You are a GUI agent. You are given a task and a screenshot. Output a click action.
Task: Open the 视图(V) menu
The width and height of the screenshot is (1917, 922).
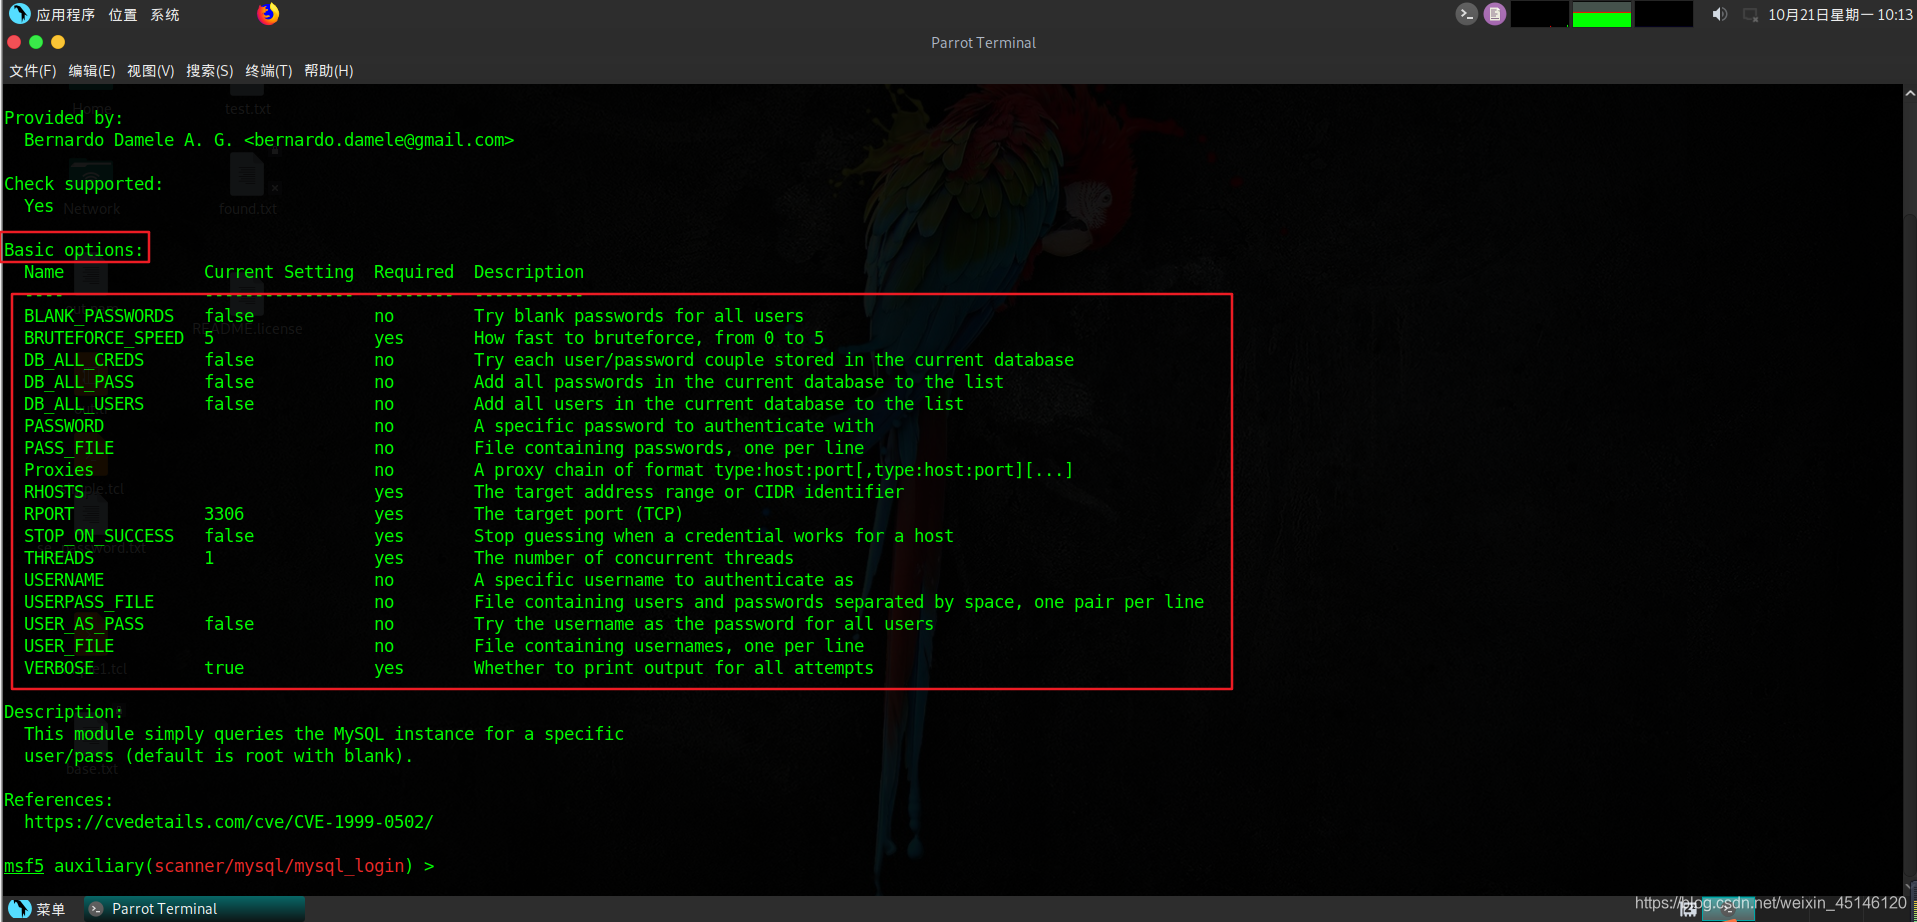[x=150, y=71]
